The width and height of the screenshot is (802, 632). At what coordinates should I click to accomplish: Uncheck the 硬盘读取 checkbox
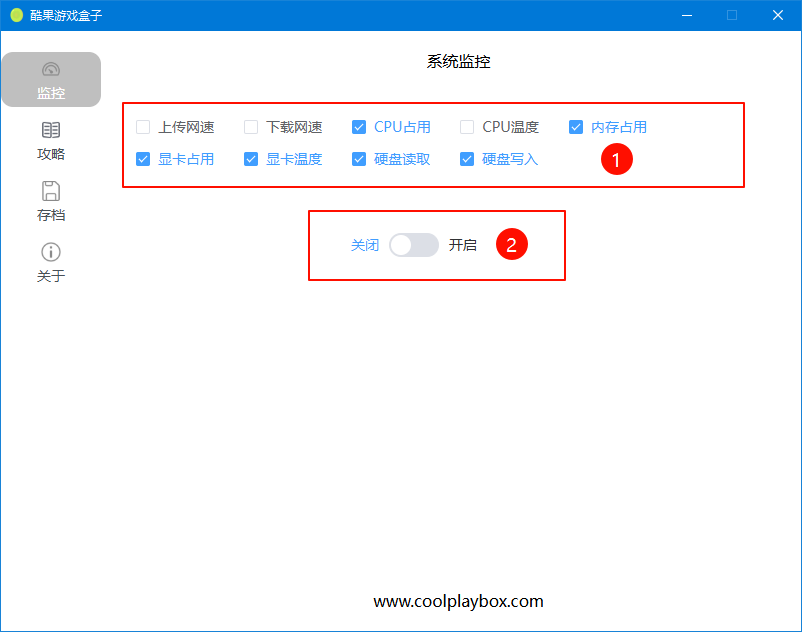coord(359,159)
